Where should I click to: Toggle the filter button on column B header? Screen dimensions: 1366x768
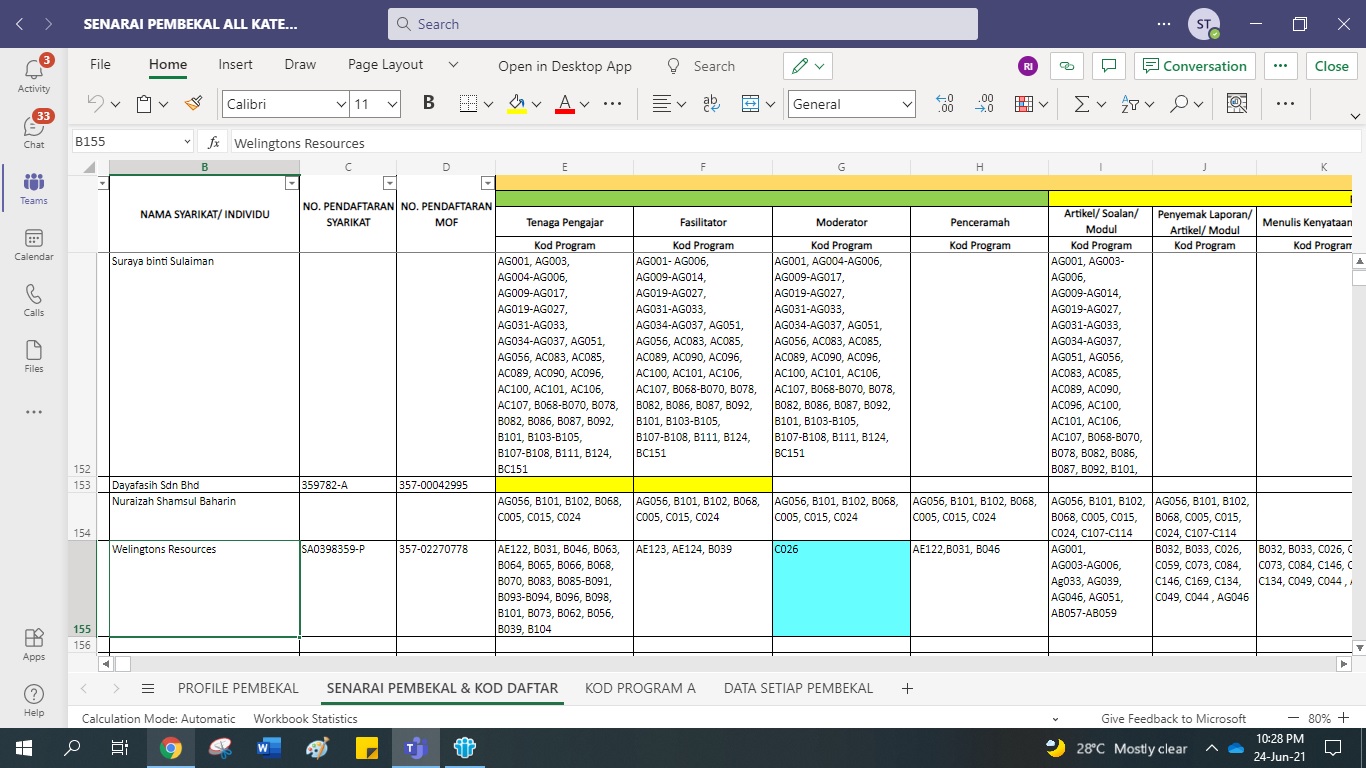pos(291,183)
